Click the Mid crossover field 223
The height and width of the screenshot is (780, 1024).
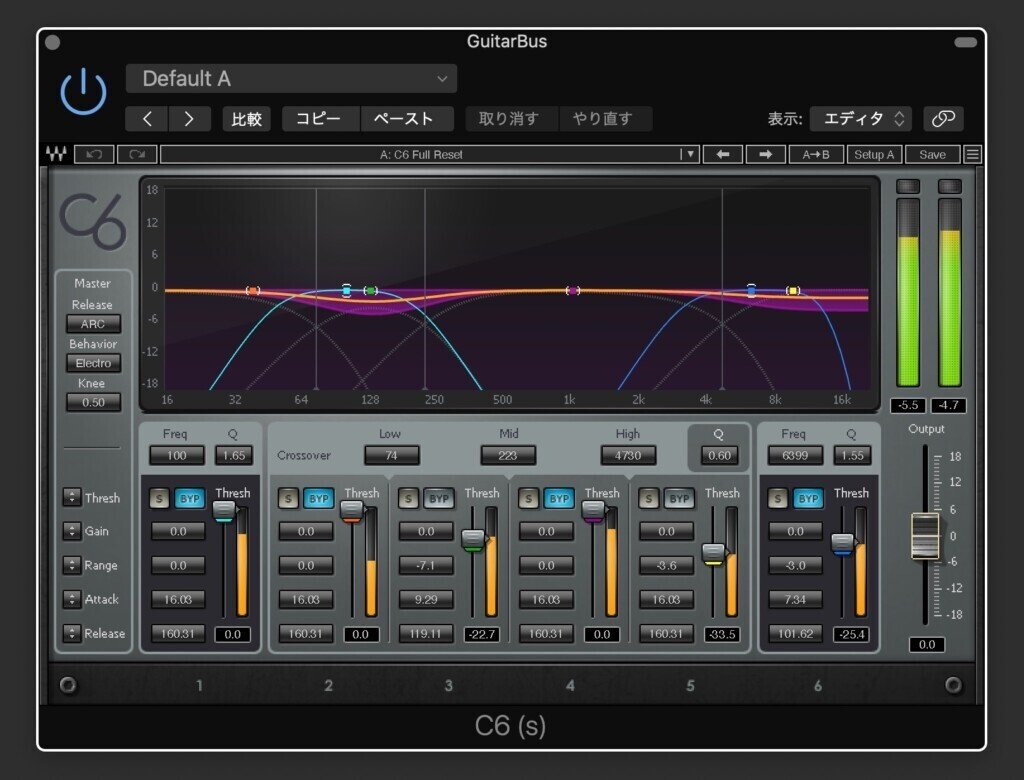click(x=507, y=455)
